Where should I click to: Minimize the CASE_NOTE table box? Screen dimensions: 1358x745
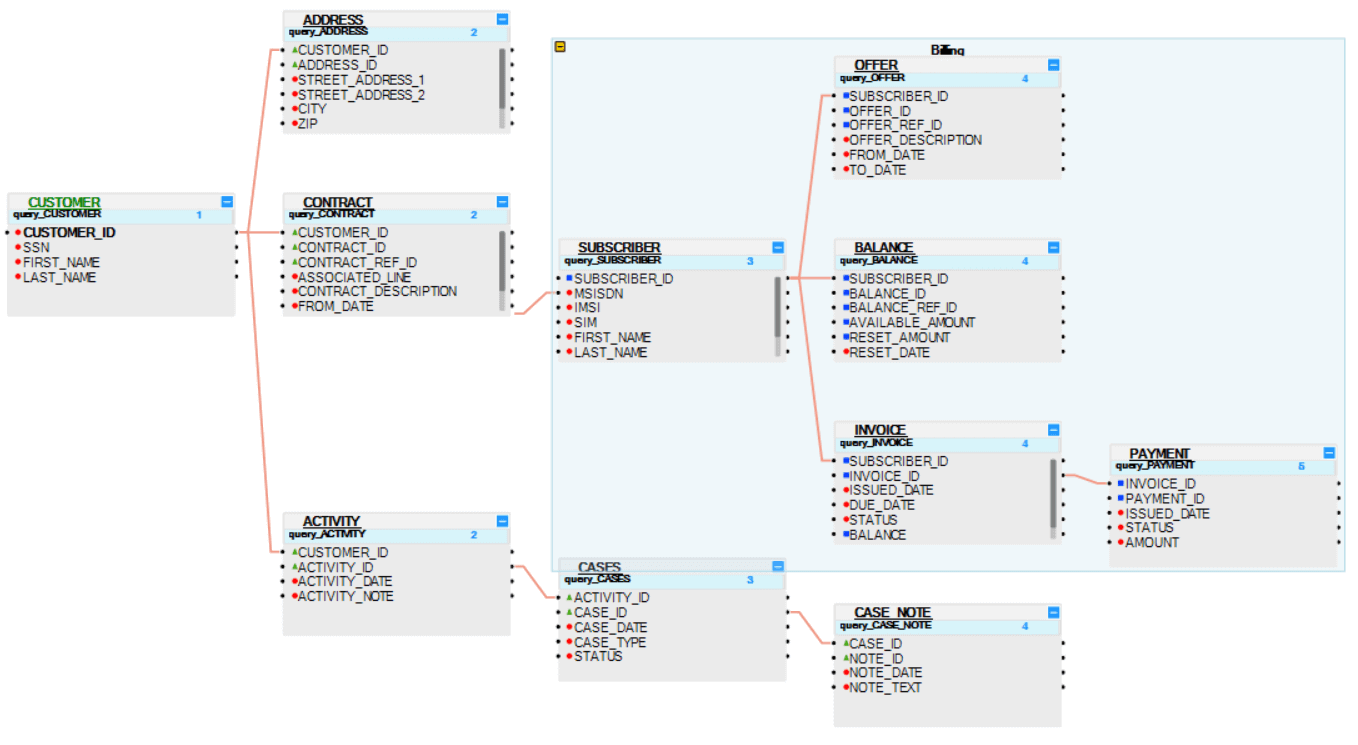[1053, 612]
